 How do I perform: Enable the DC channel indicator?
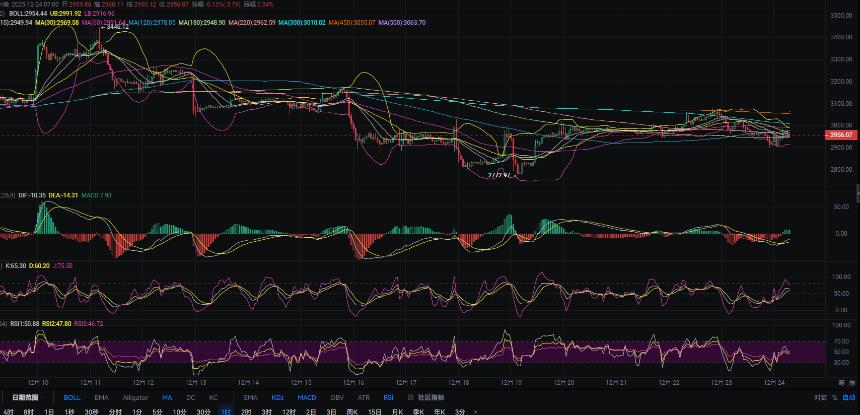[191, 397]
